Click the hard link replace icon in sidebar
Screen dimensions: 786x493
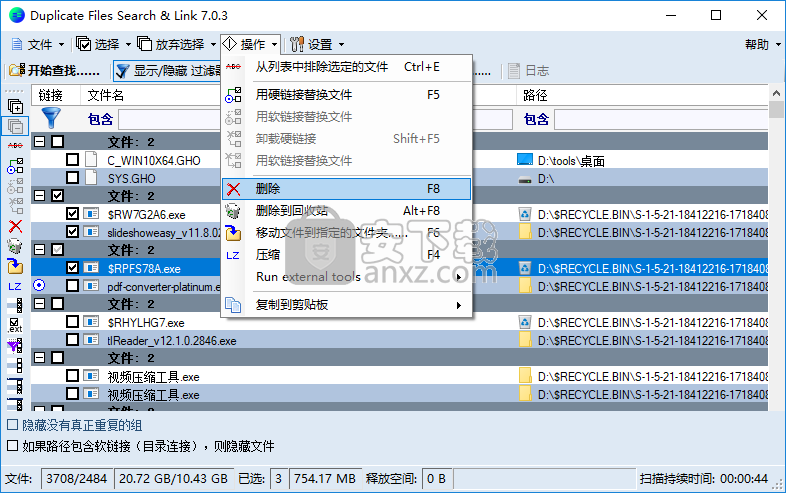[x=15, y=166]
